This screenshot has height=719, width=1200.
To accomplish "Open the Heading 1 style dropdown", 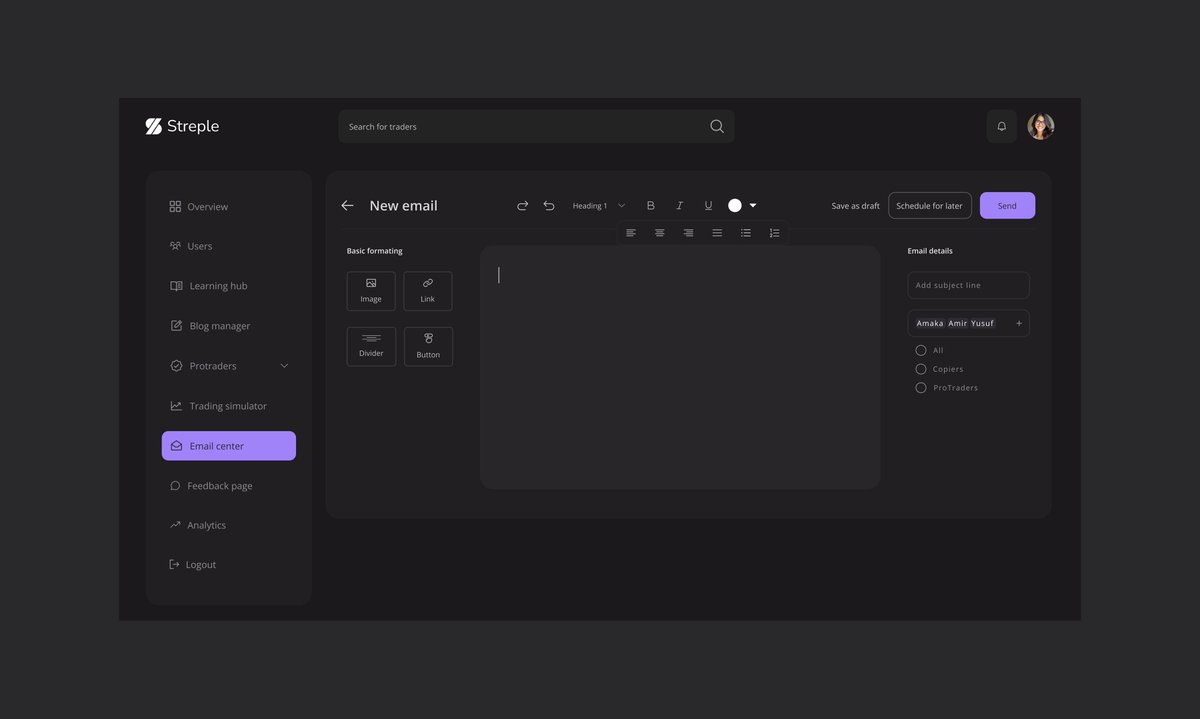I will pos(599,205).
